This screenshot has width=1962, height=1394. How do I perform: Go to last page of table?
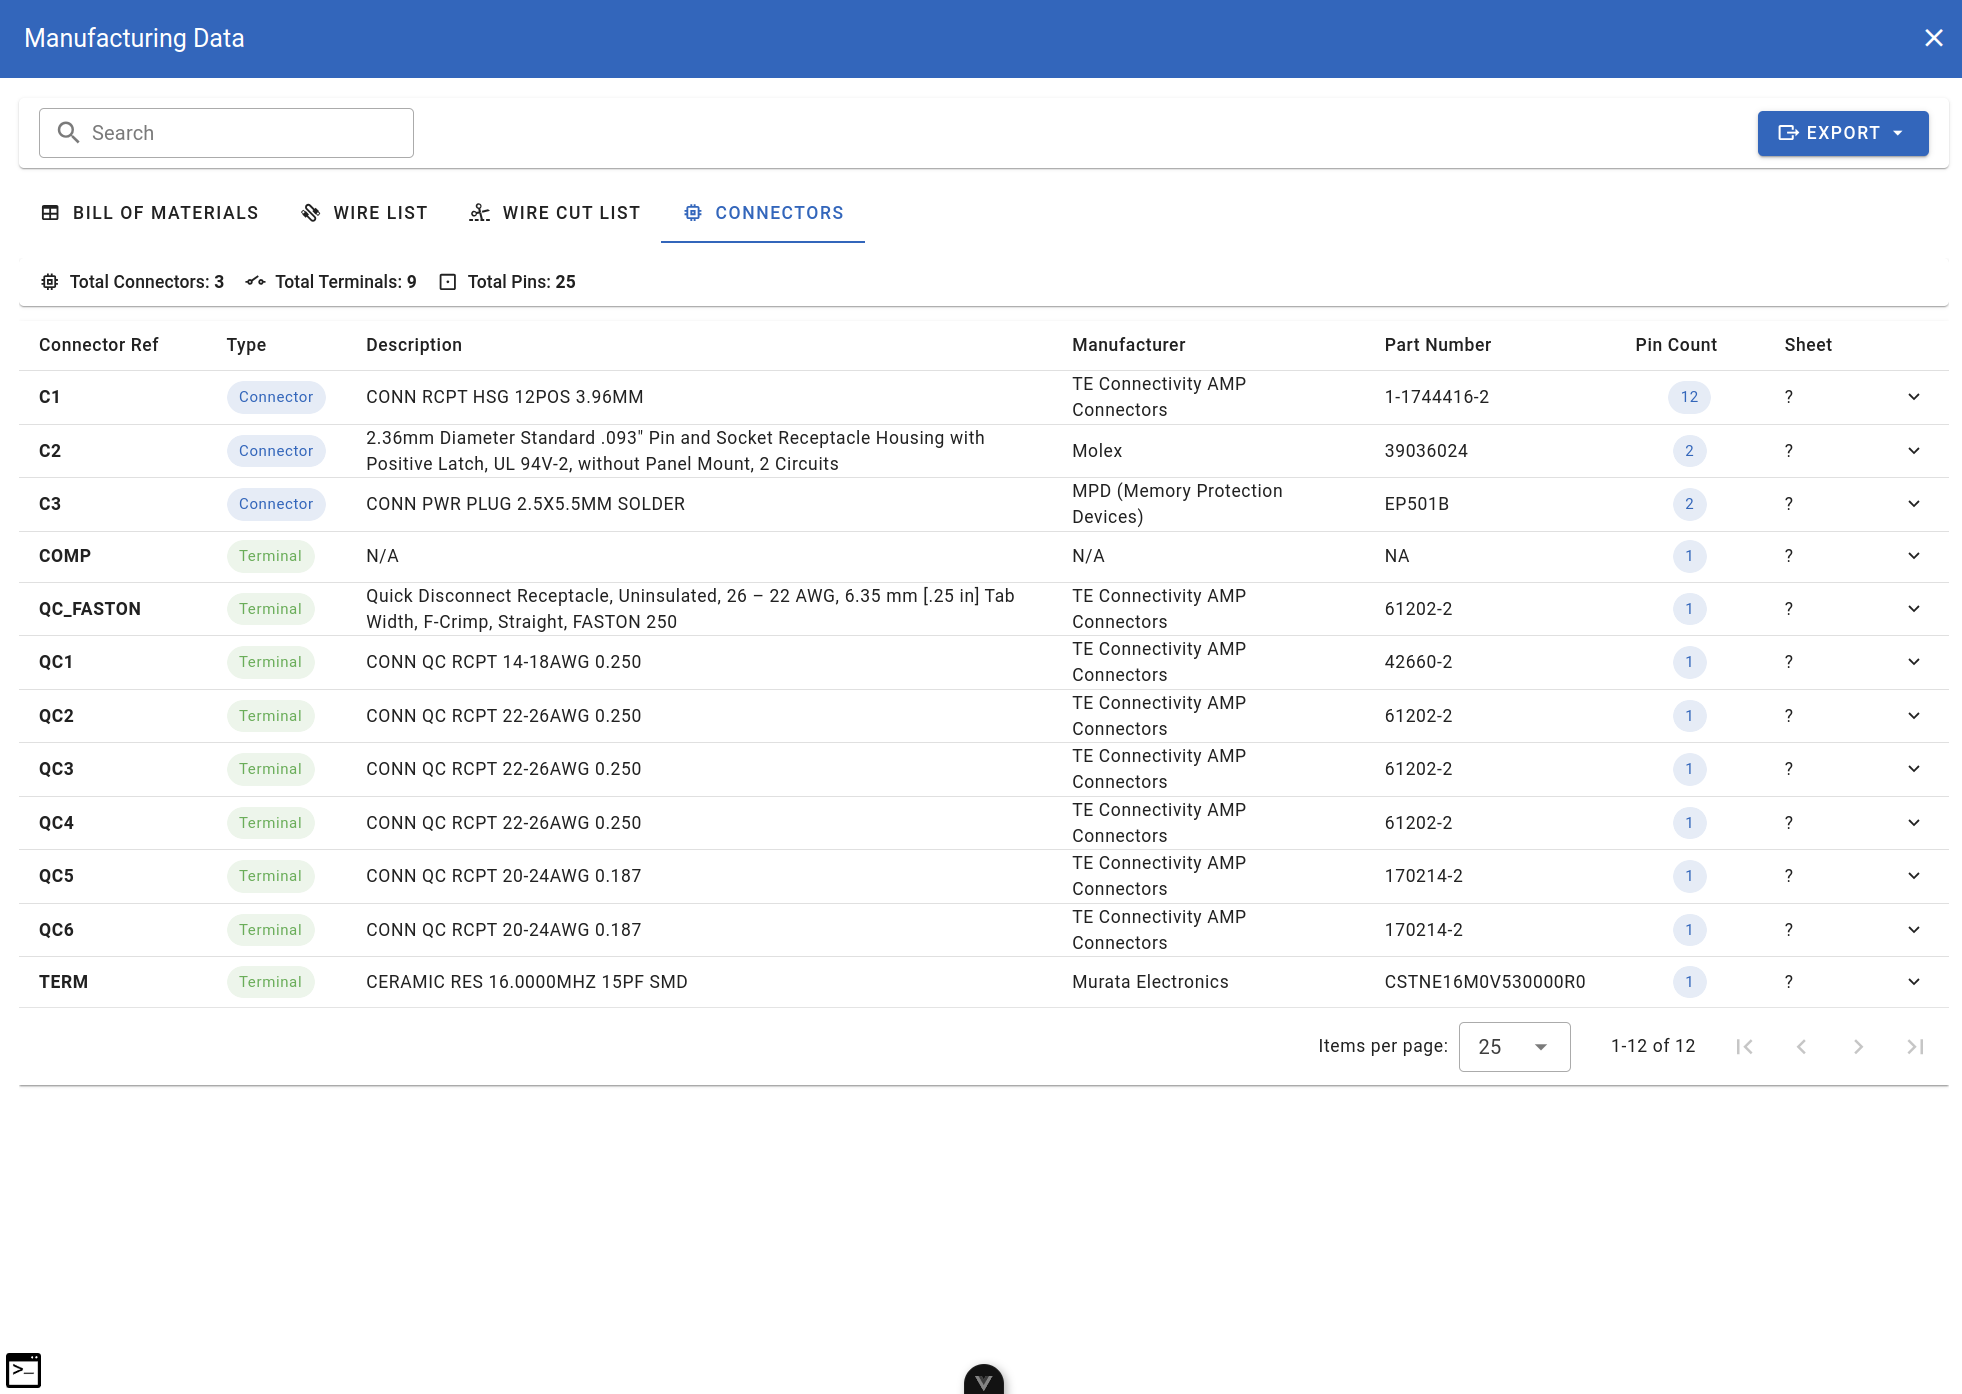tap(1914, 1046)
